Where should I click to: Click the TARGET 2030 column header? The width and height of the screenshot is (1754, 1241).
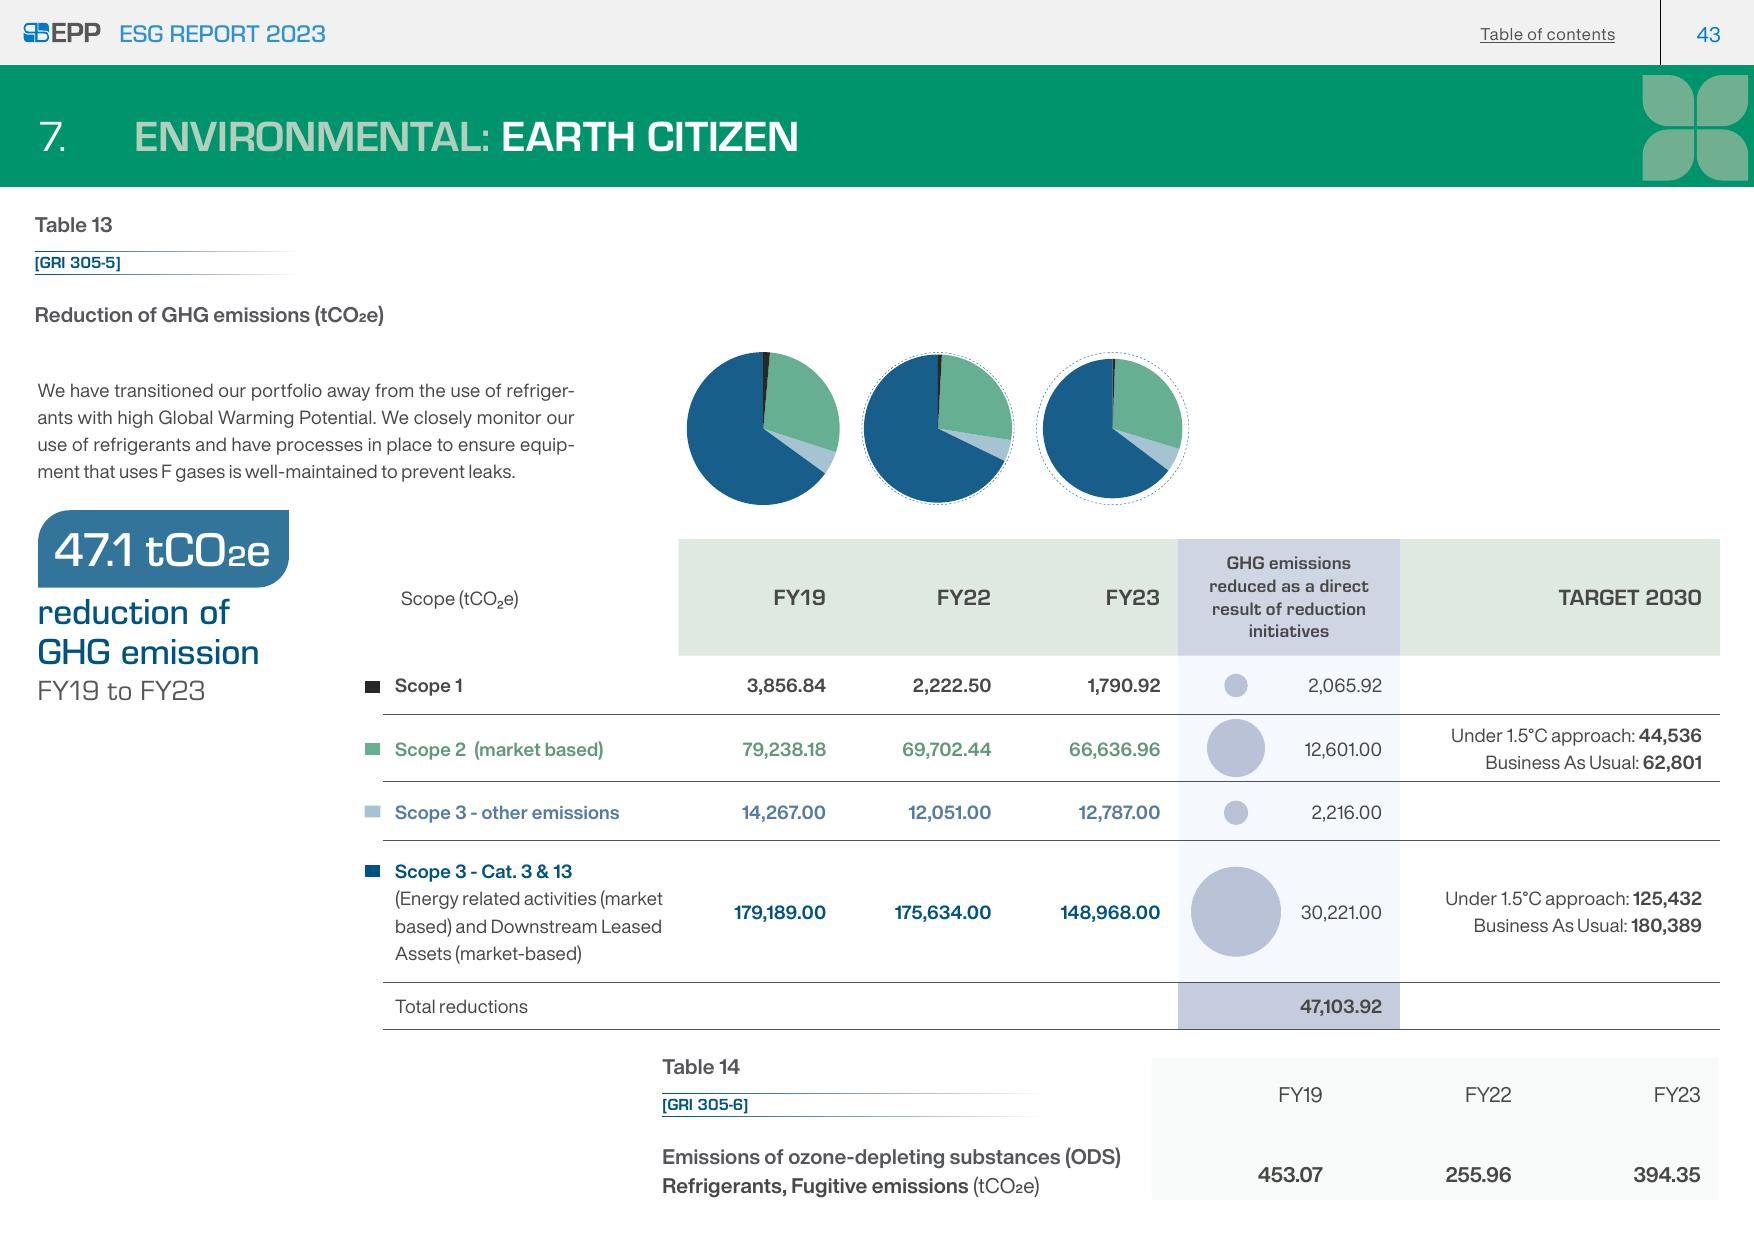(x=1629, y=598)
